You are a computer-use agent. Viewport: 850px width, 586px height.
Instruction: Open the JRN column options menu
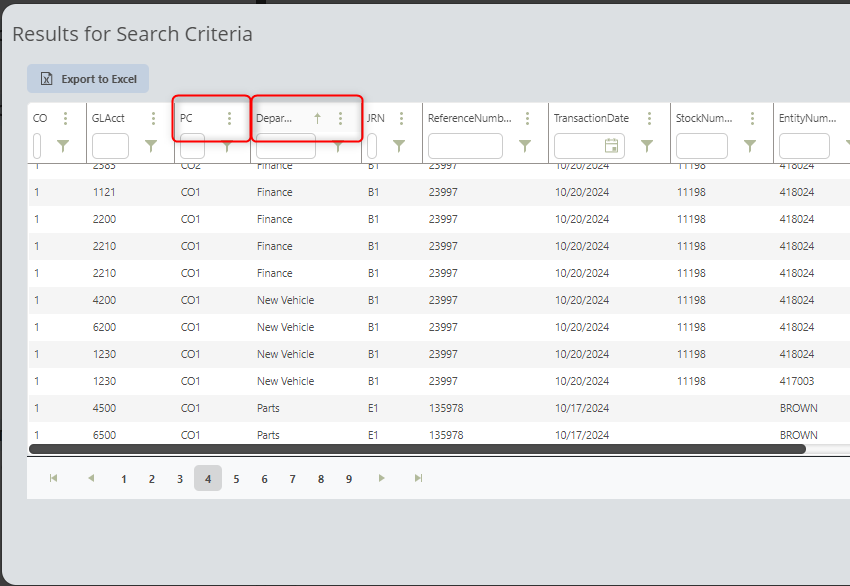(401, 118)
